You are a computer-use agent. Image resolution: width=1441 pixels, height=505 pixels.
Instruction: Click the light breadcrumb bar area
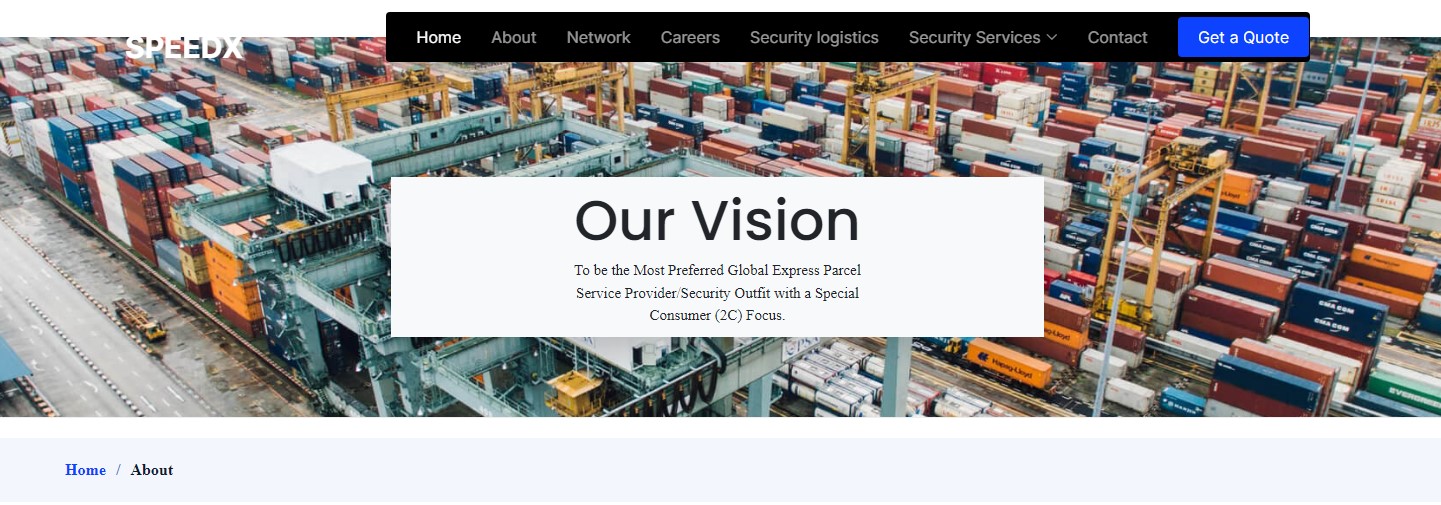[720, 470]
